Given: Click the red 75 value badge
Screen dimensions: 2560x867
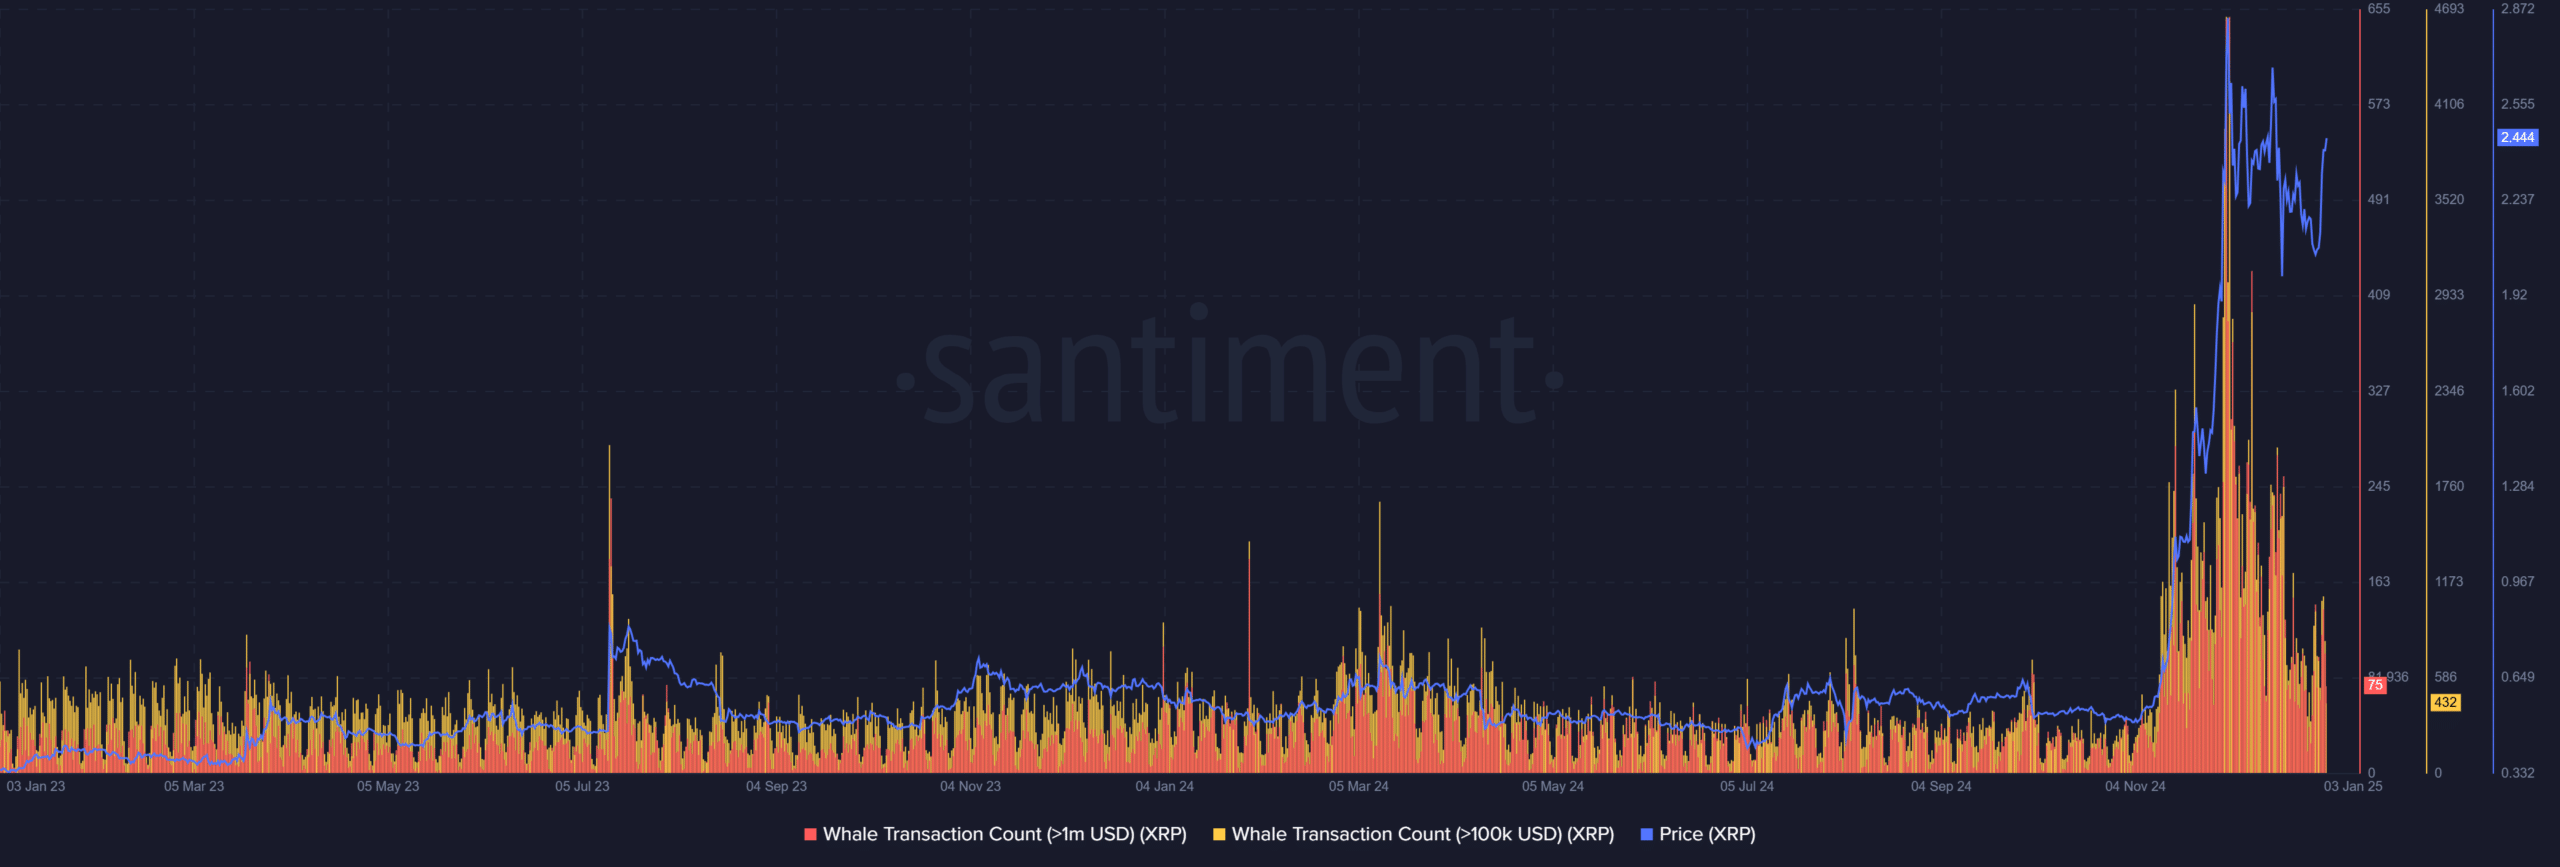Looking at the screenshot, I should pos(2374,685).
